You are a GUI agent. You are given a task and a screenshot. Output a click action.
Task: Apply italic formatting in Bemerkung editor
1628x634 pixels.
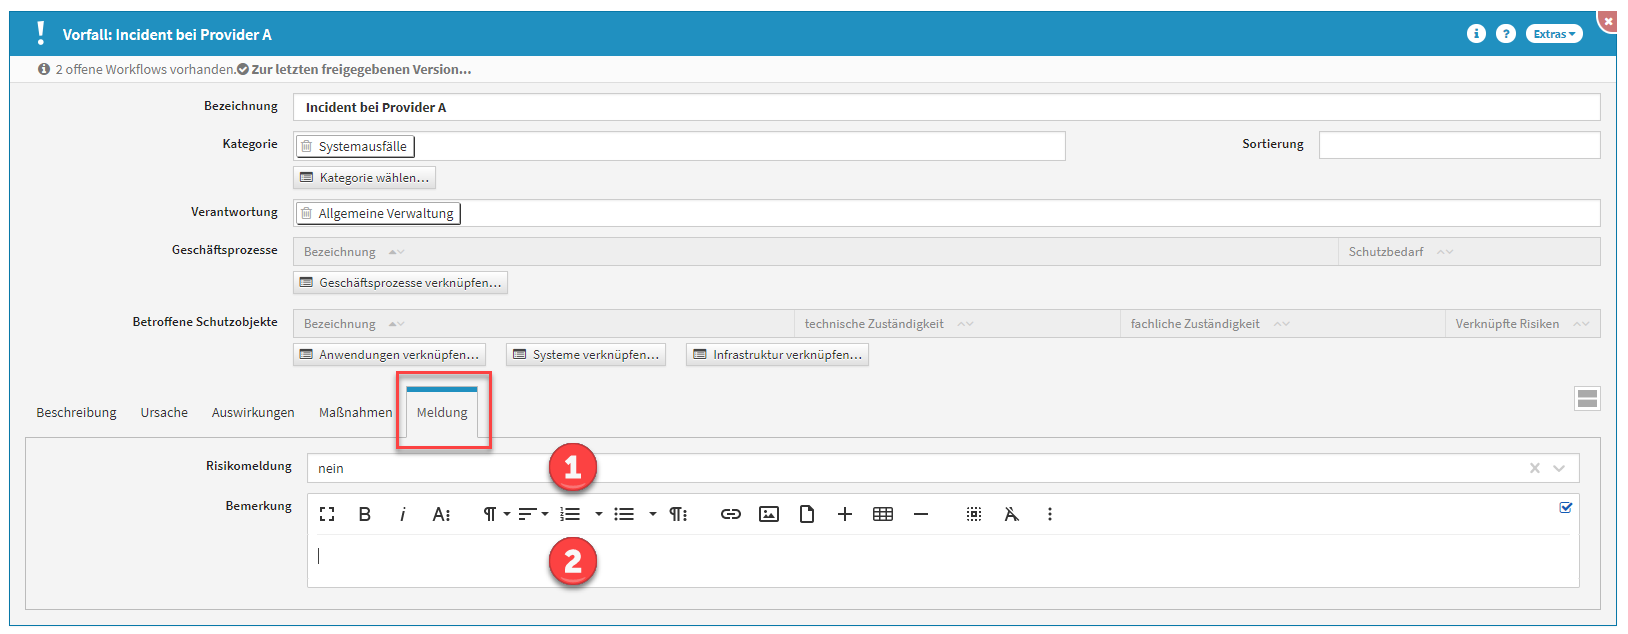tap(402, 514)
